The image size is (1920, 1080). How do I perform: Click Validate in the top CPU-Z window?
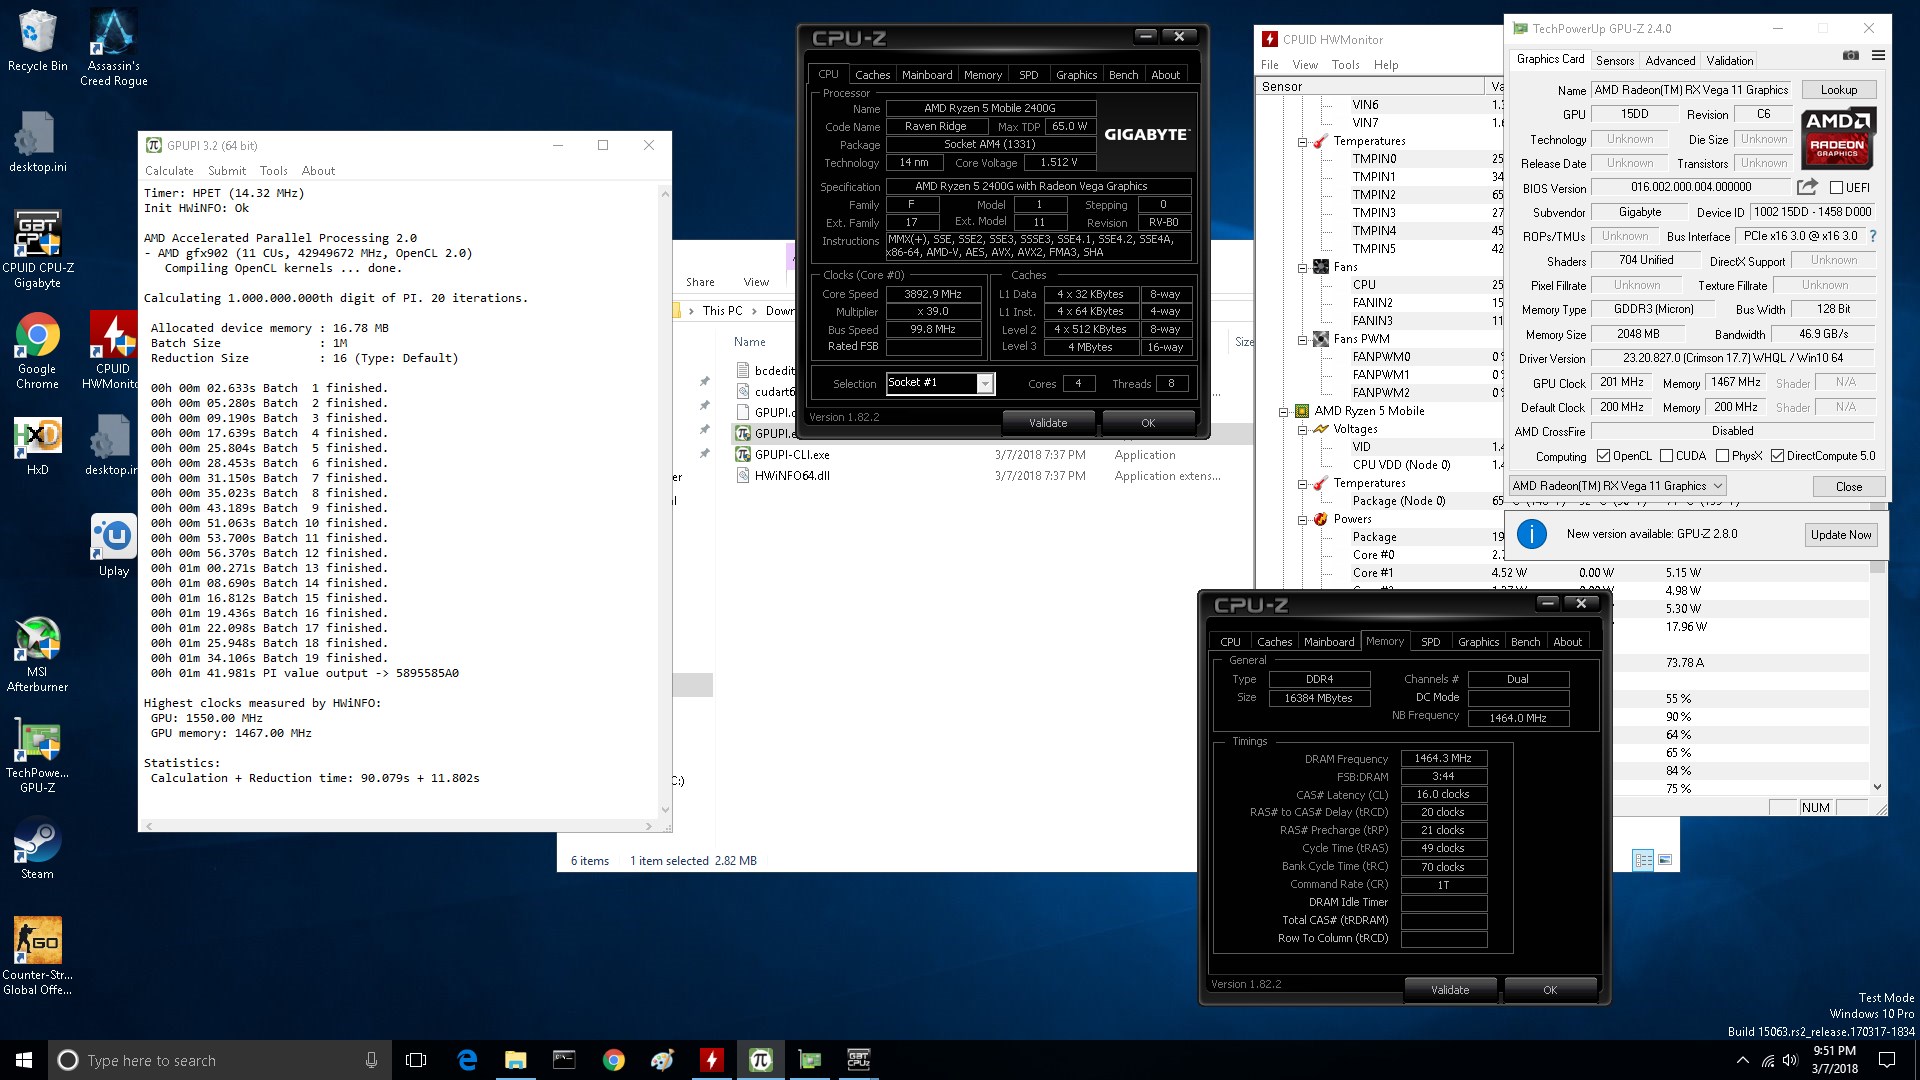point(1048,423)
